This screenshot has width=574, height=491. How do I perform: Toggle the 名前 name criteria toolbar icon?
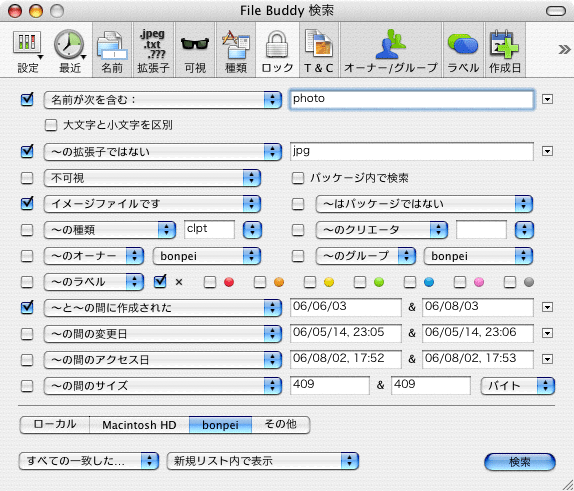pos(112,50)
